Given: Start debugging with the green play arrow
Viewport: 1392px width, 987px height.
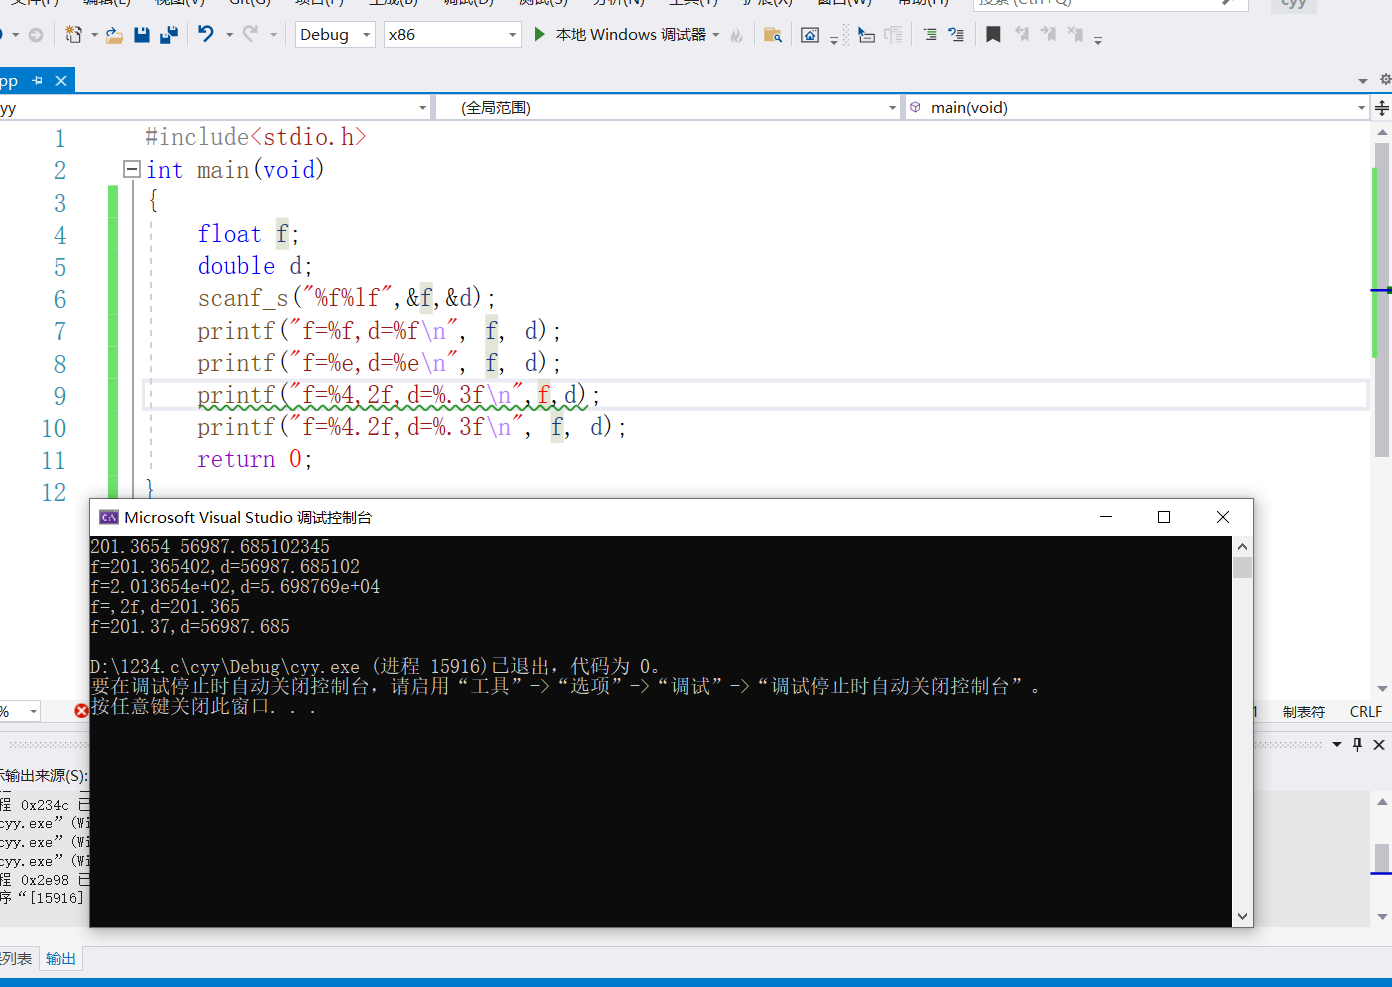Looking at the screenshot, I should (x=539, y=34).
